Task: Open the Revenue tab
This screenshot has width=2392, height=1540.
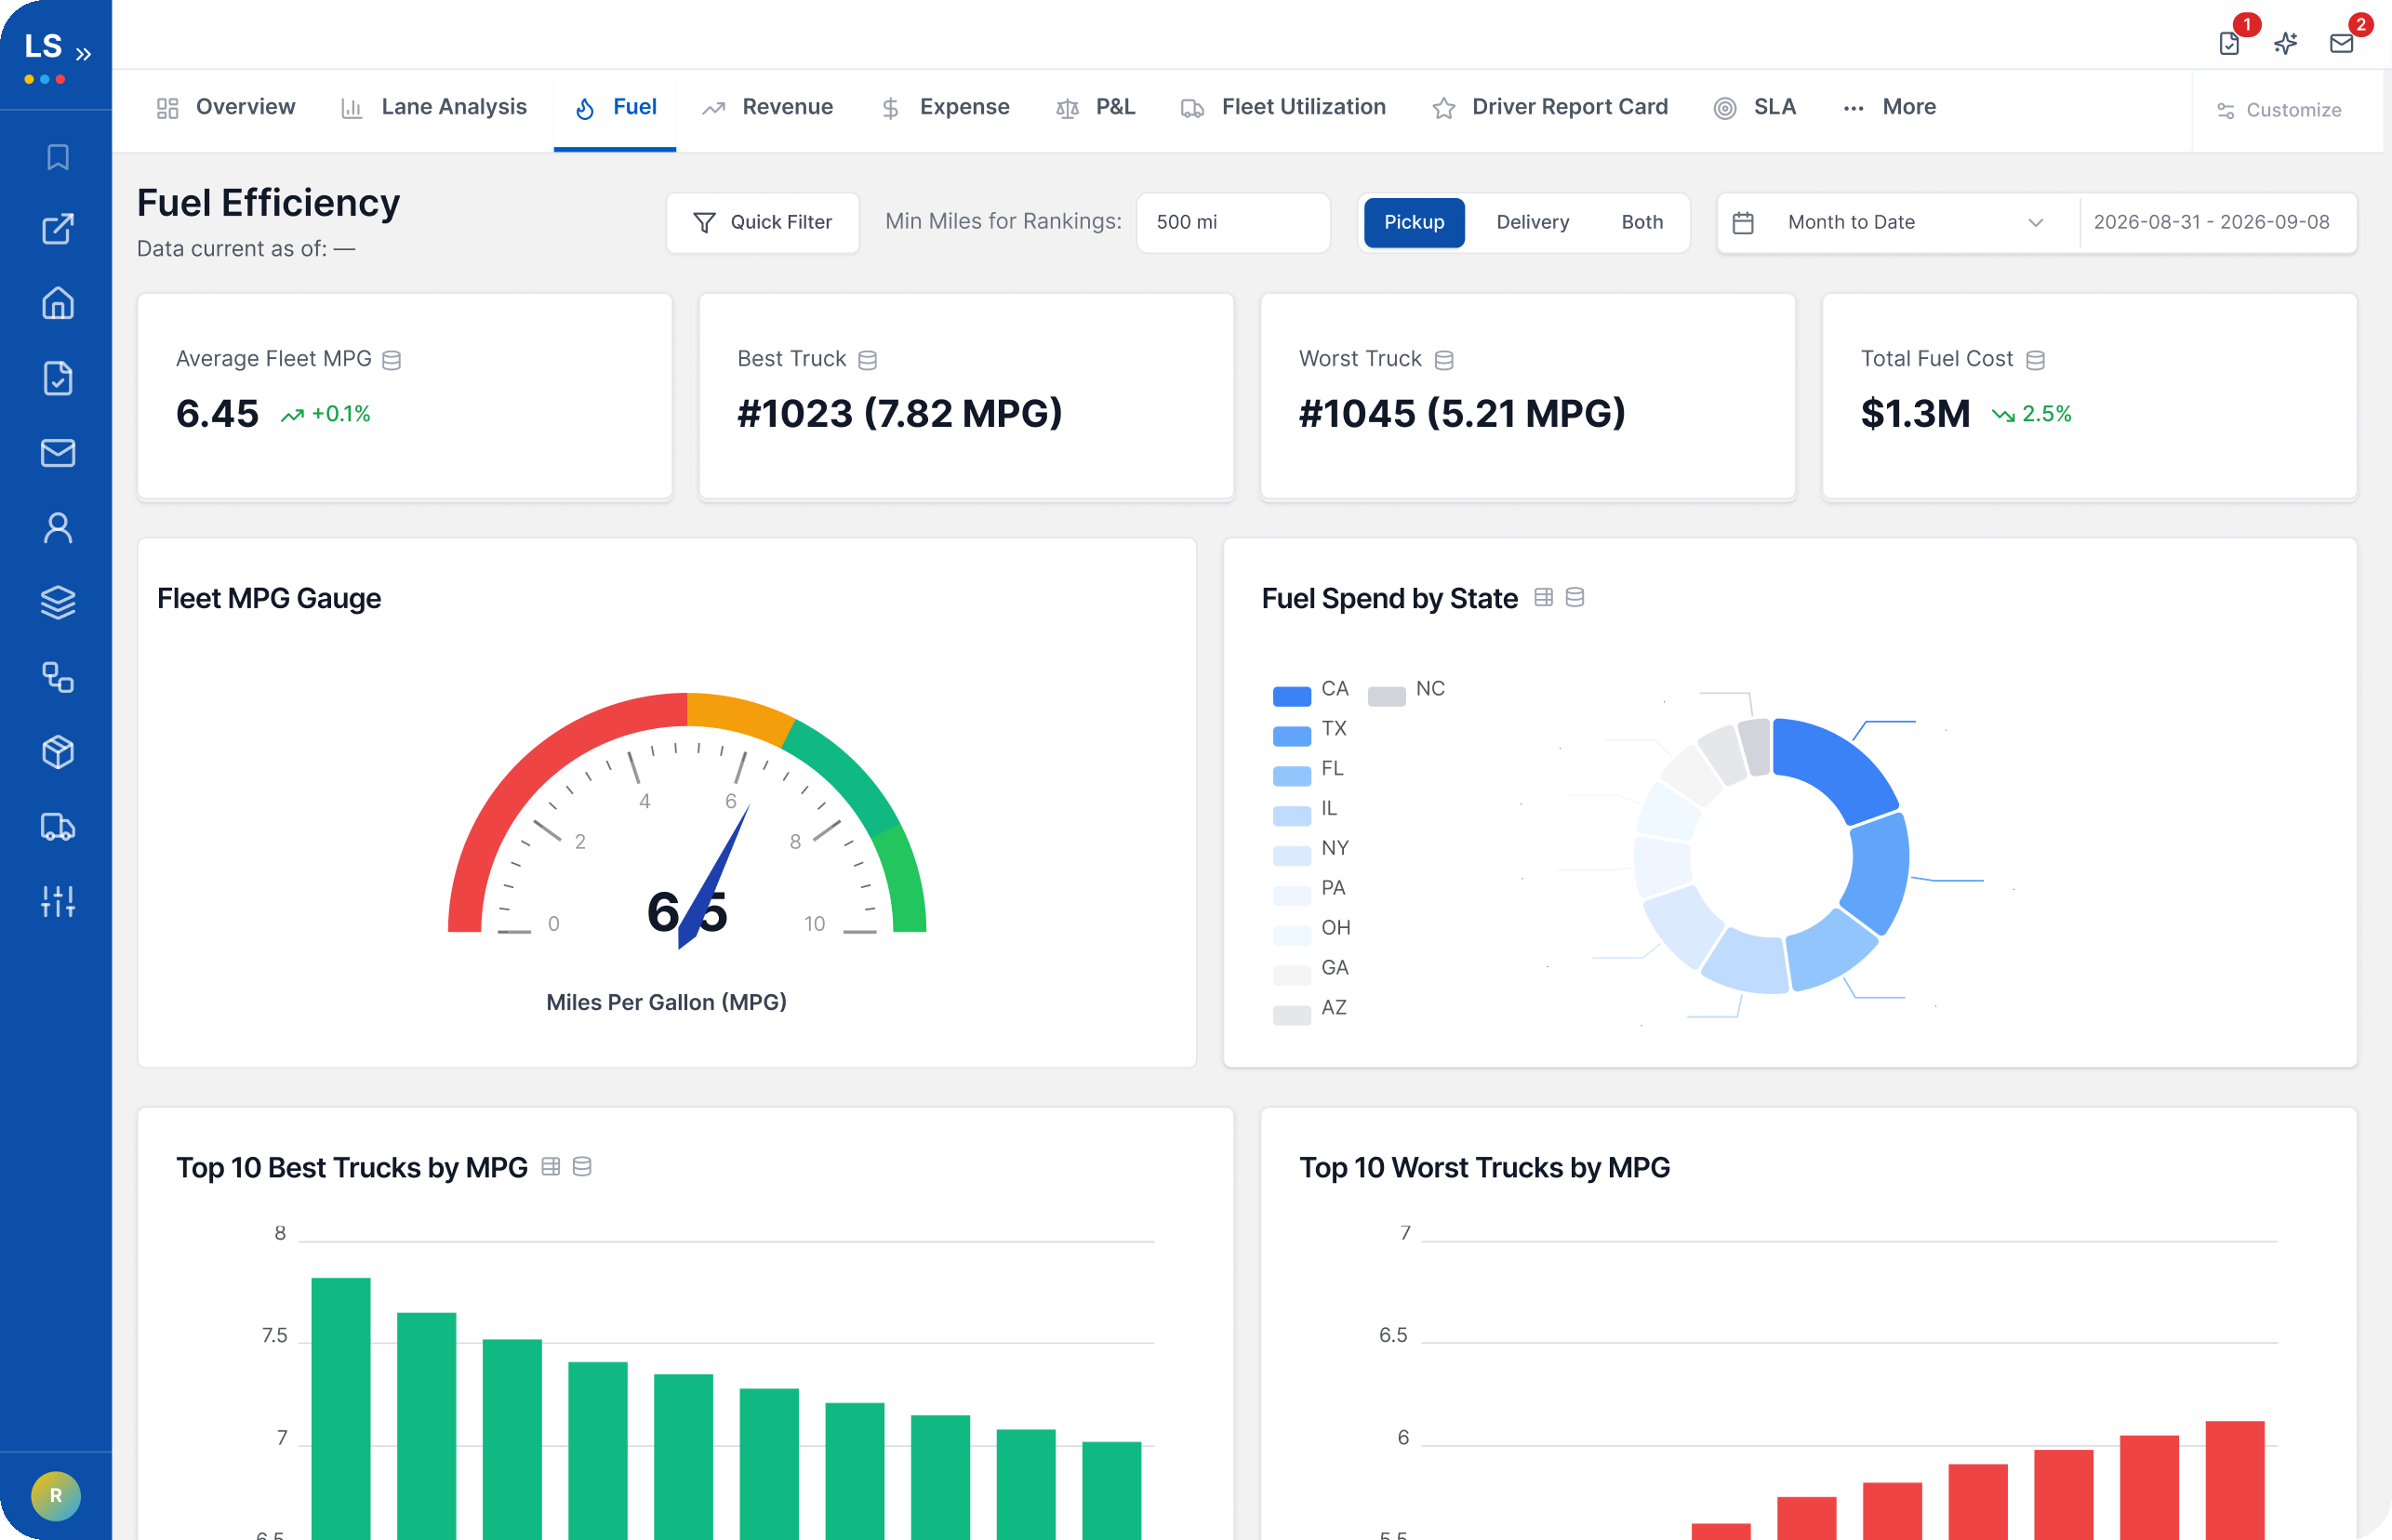Action: click(x=768, y=107)
